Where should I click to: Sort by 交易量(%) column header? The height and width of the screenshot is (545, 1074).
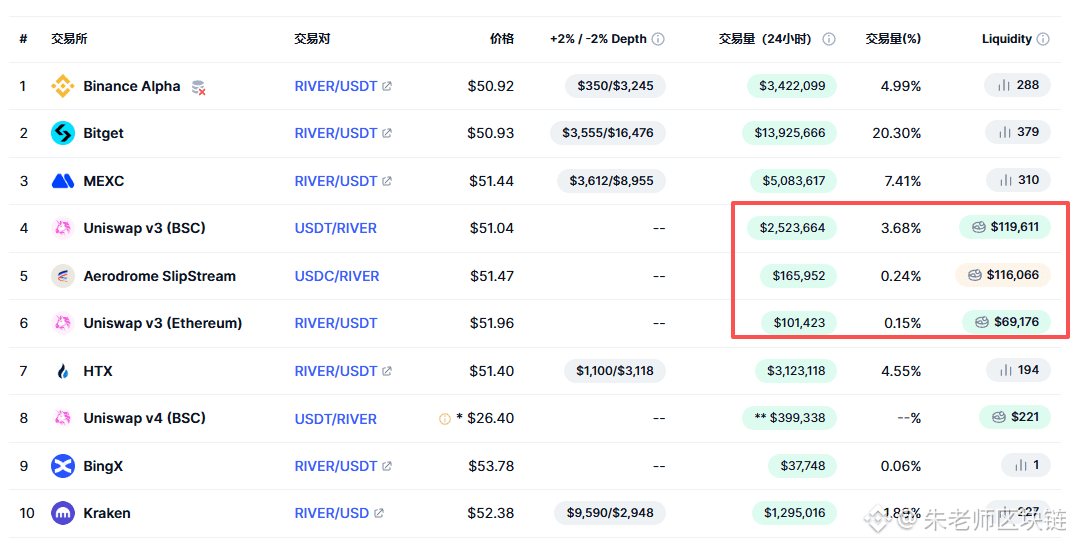click(893, 39)
